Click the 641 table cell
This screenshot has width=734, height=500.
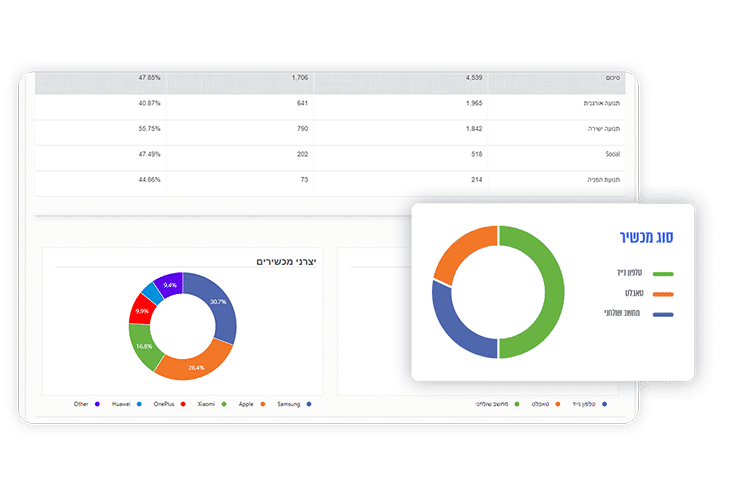302,103
